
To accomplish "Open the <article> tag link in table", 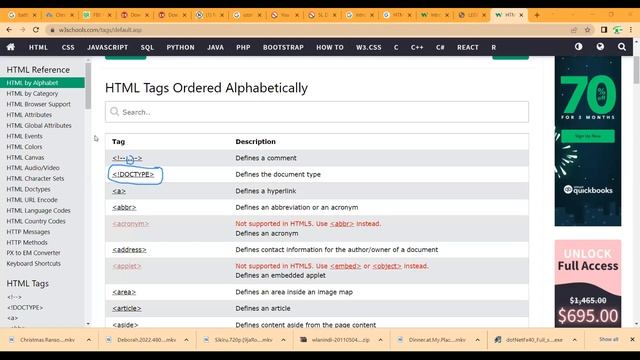I will [x=127, y=308].
